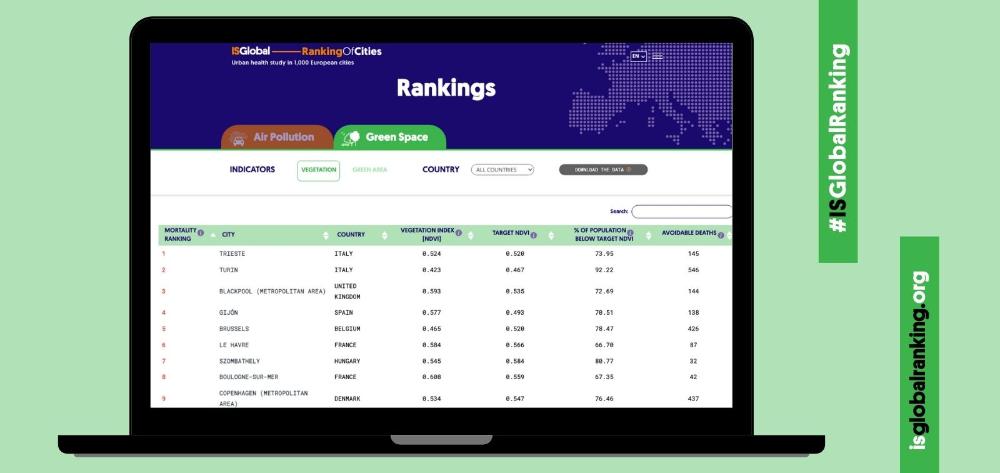Open the All Countries dropdown
1000x473 pixels.
click(x=502, y=170)
